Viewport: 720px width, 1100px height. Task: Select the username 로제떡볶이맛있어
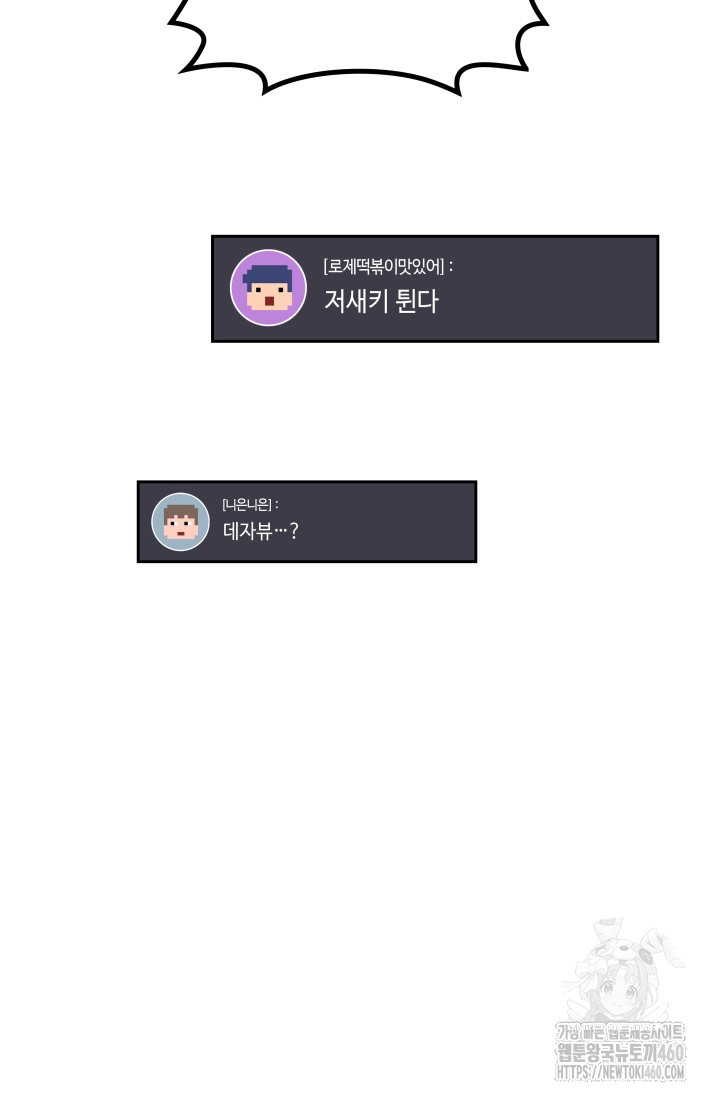click(384, 267)
